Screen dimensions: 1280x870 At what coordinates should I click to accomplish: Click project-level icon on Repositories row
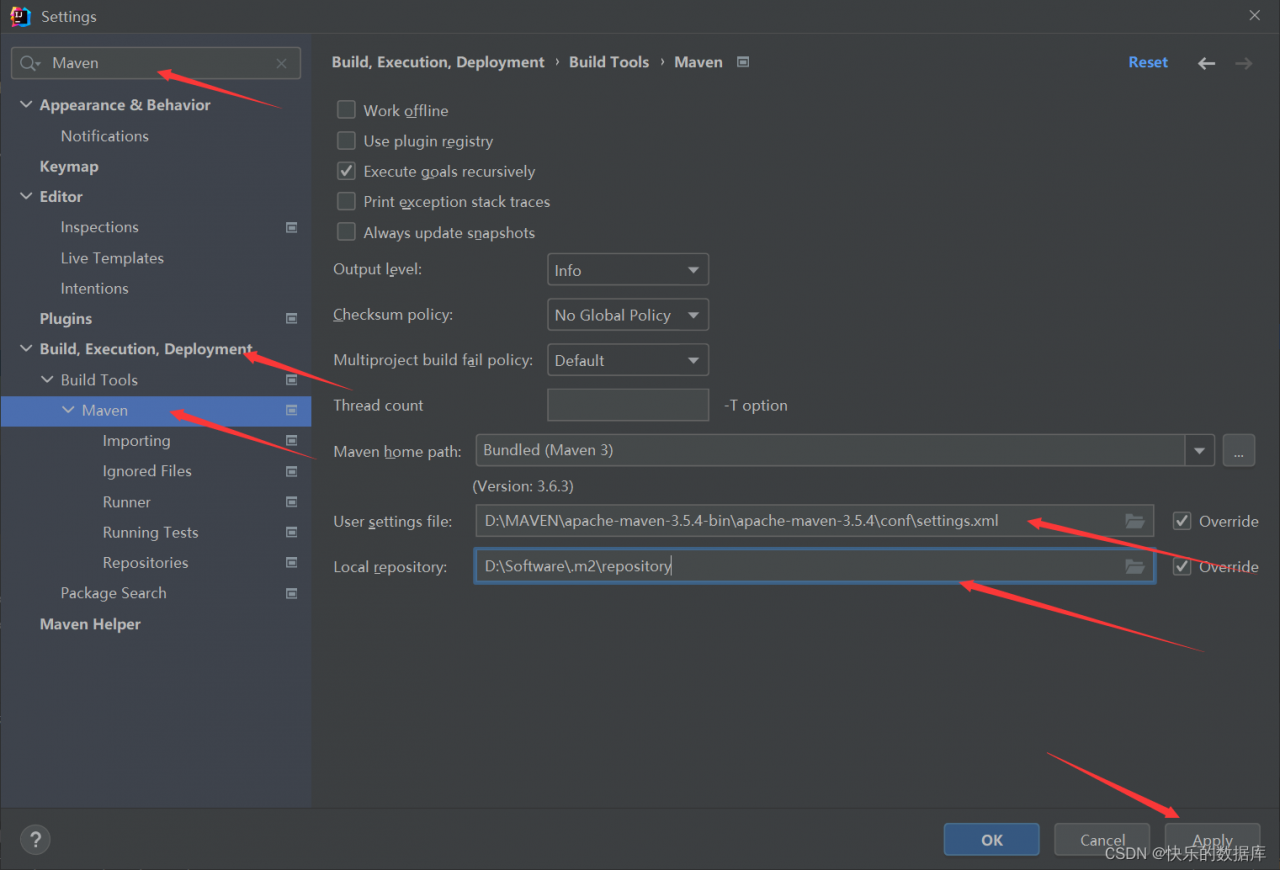click(291, 562)
